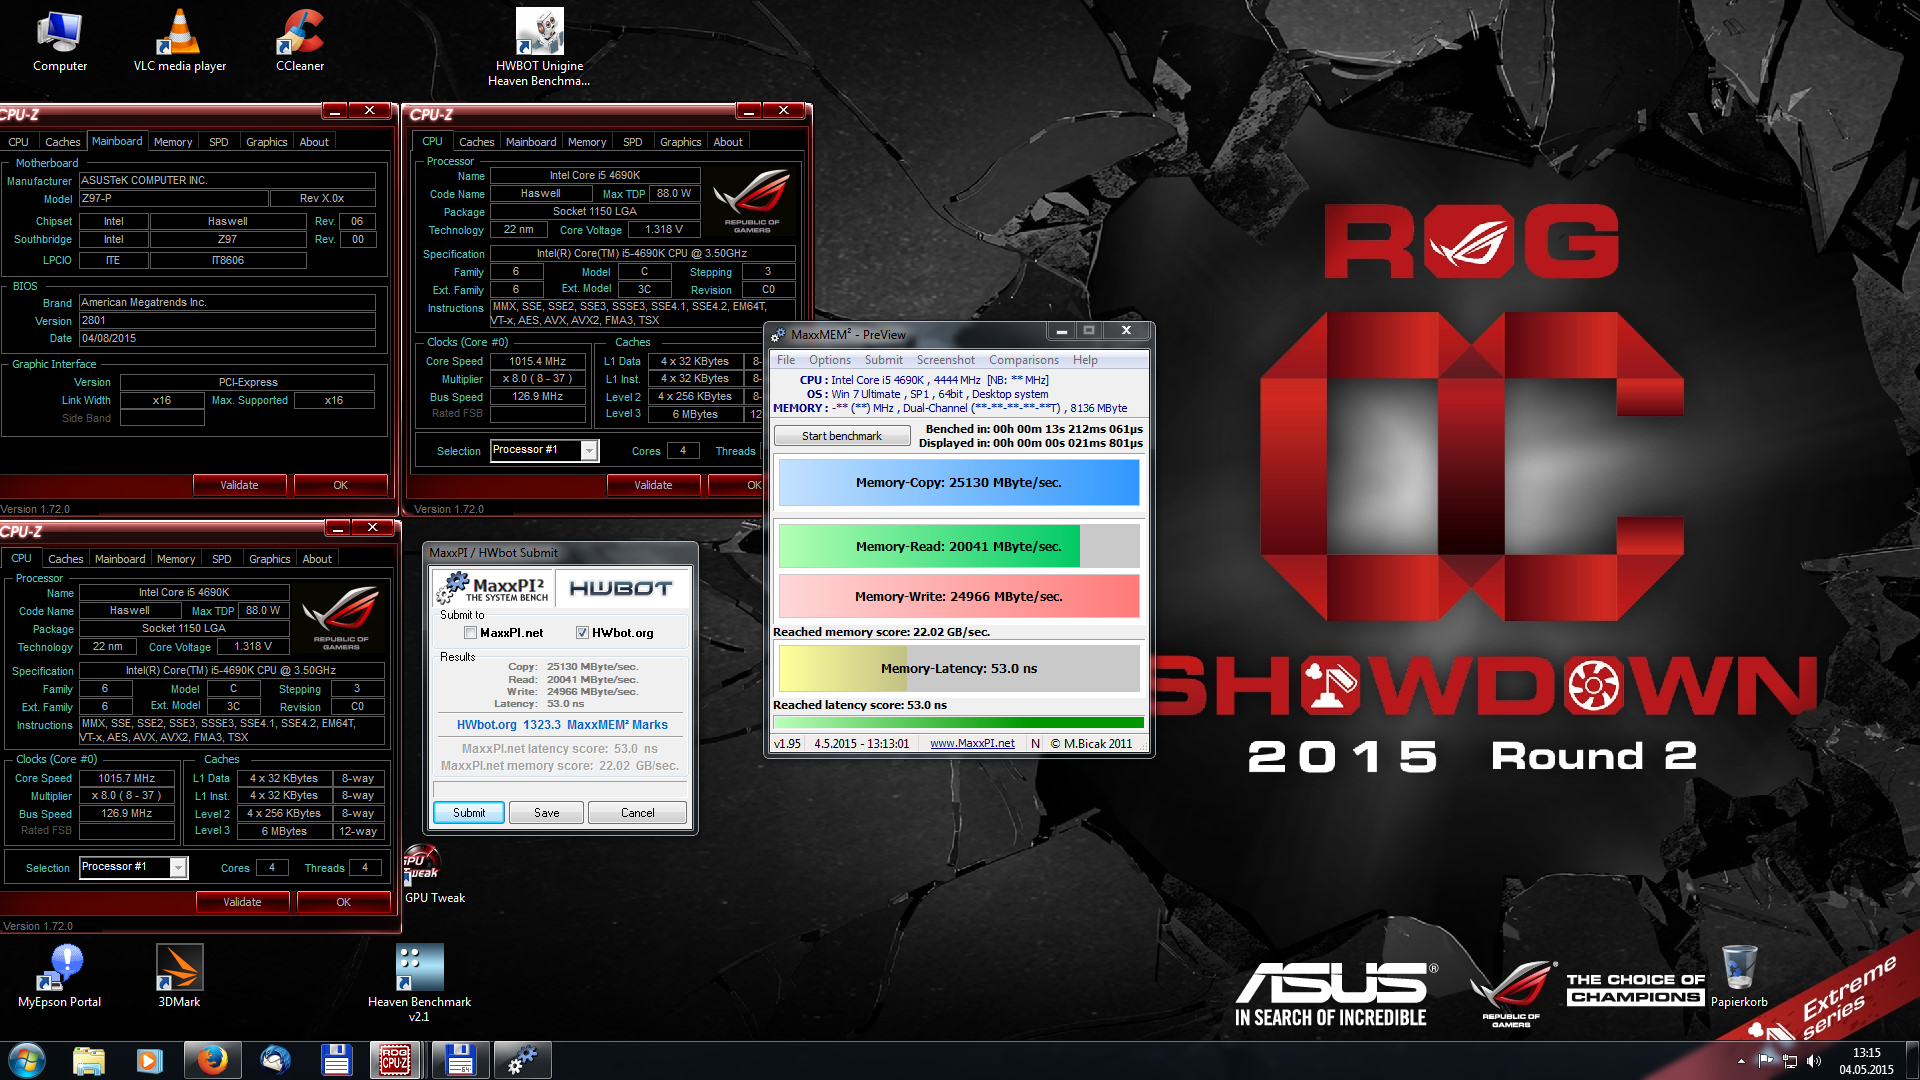Open the GPU Tweak desktop shortcut
The image size is (1920, 1080).
(x=434, y=875)
